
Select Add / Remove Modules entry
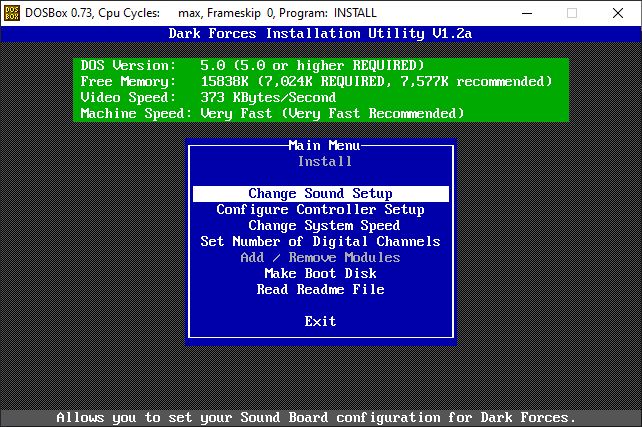tap(320, 257)
